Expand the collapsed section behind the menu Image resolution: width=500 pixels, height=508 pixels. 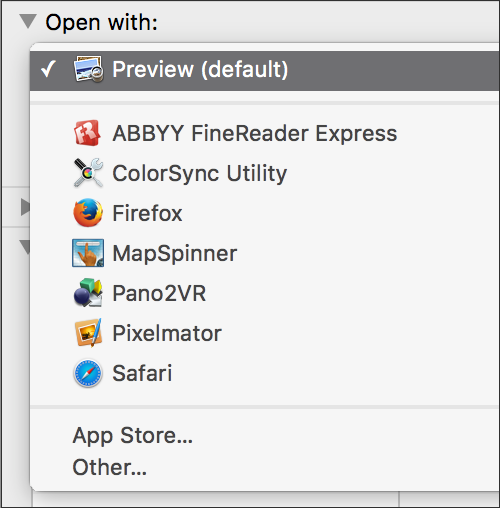coord(25,207)
